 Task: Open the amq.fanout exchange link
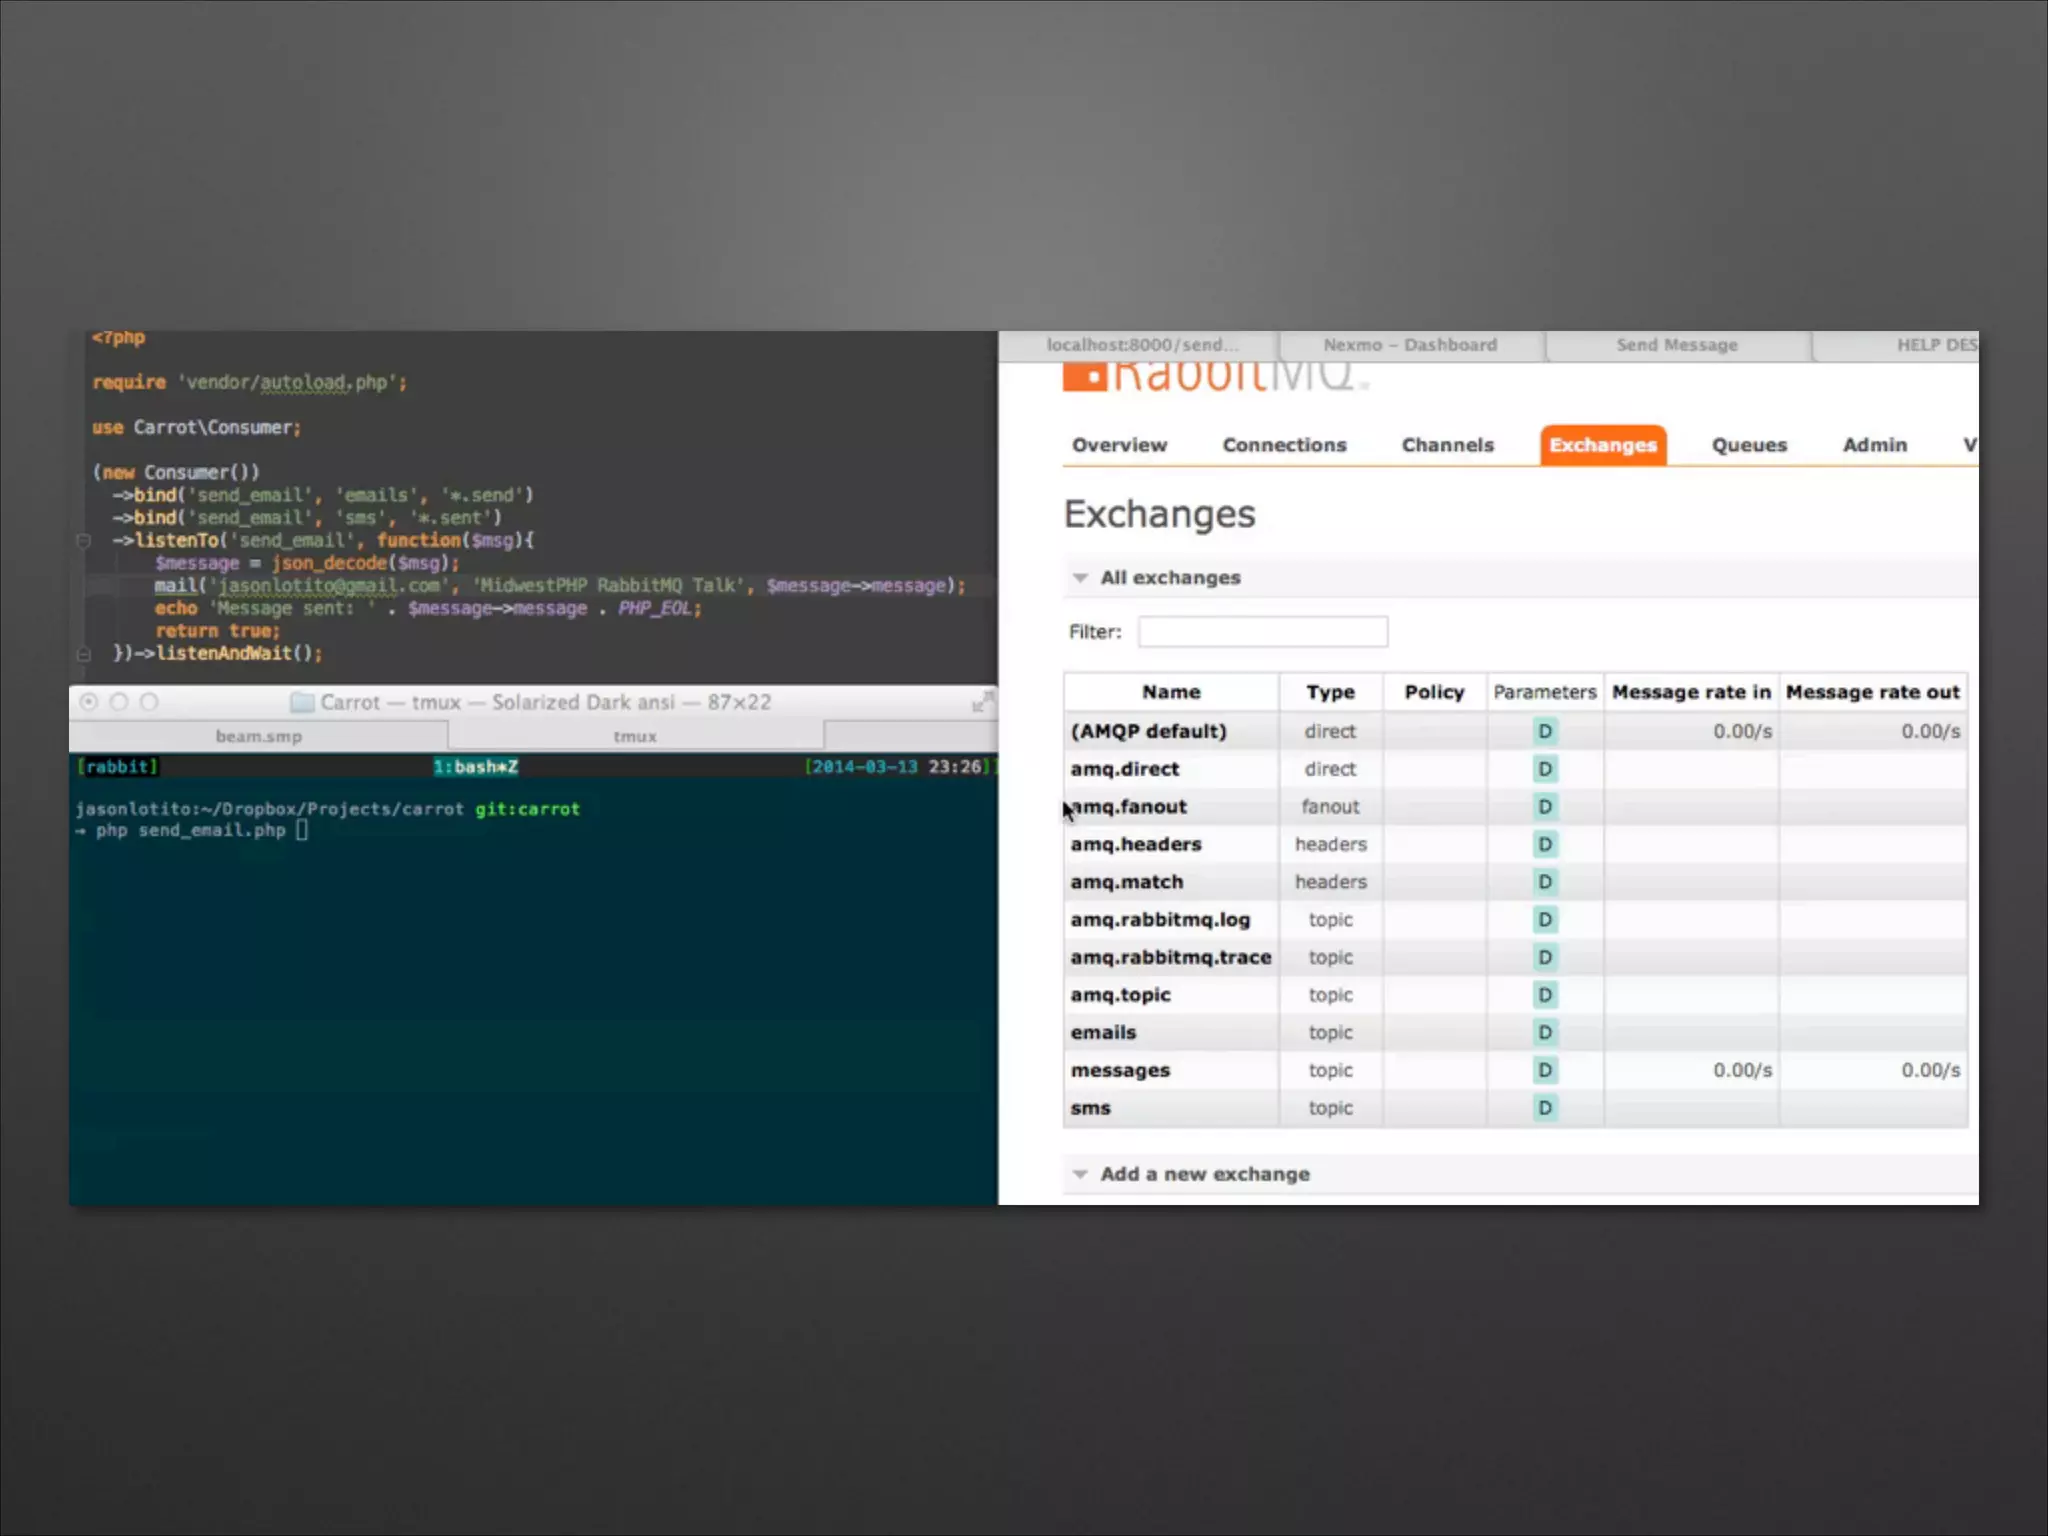point(1130,806)
